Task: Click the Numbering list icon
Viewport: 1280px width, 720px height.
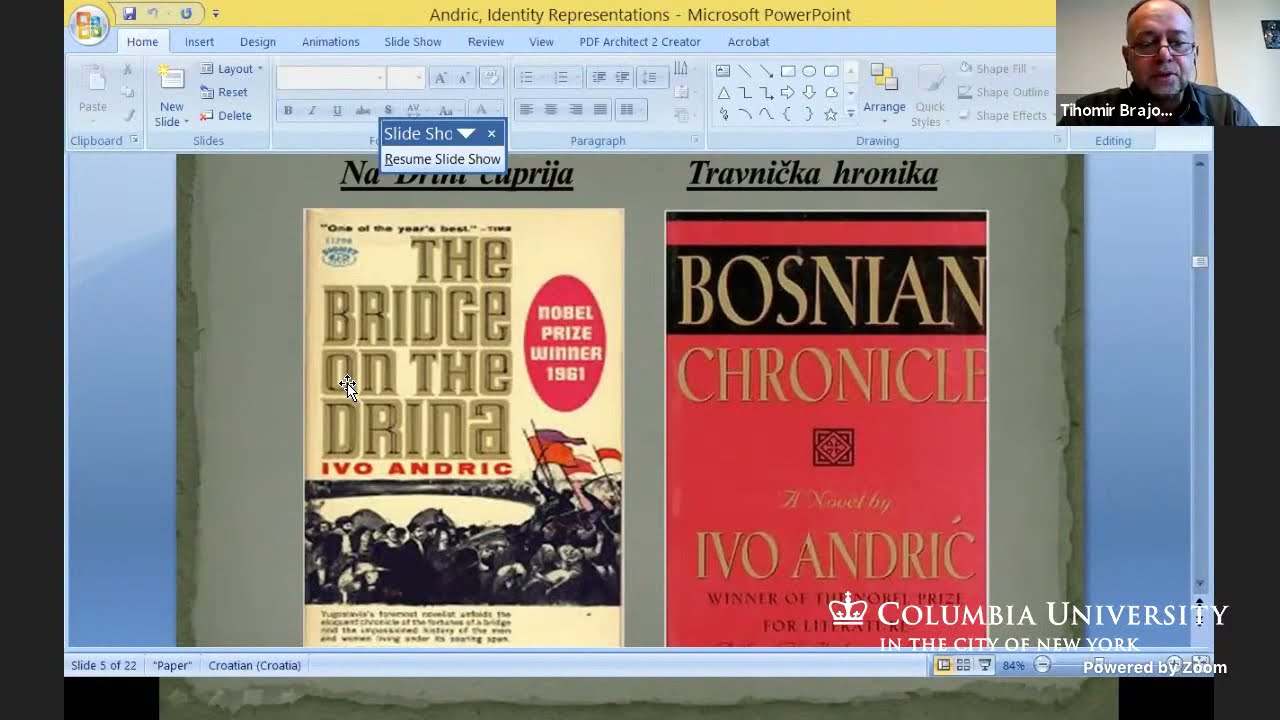Action: click(562, 78)
